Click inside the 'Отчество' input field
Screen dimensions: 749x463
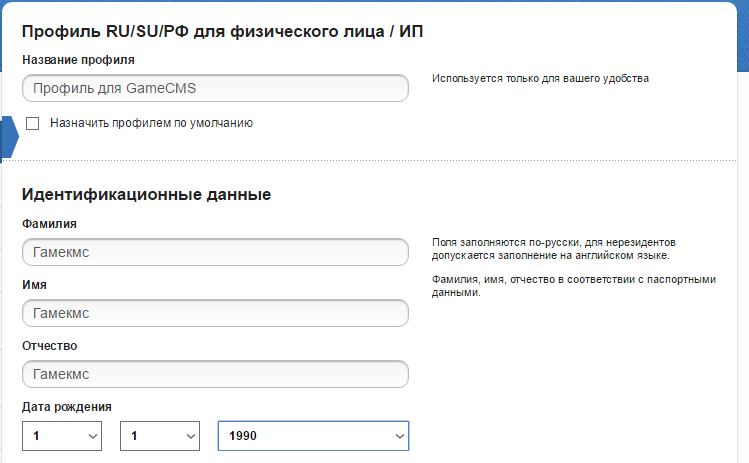click(x=215, y=374)
